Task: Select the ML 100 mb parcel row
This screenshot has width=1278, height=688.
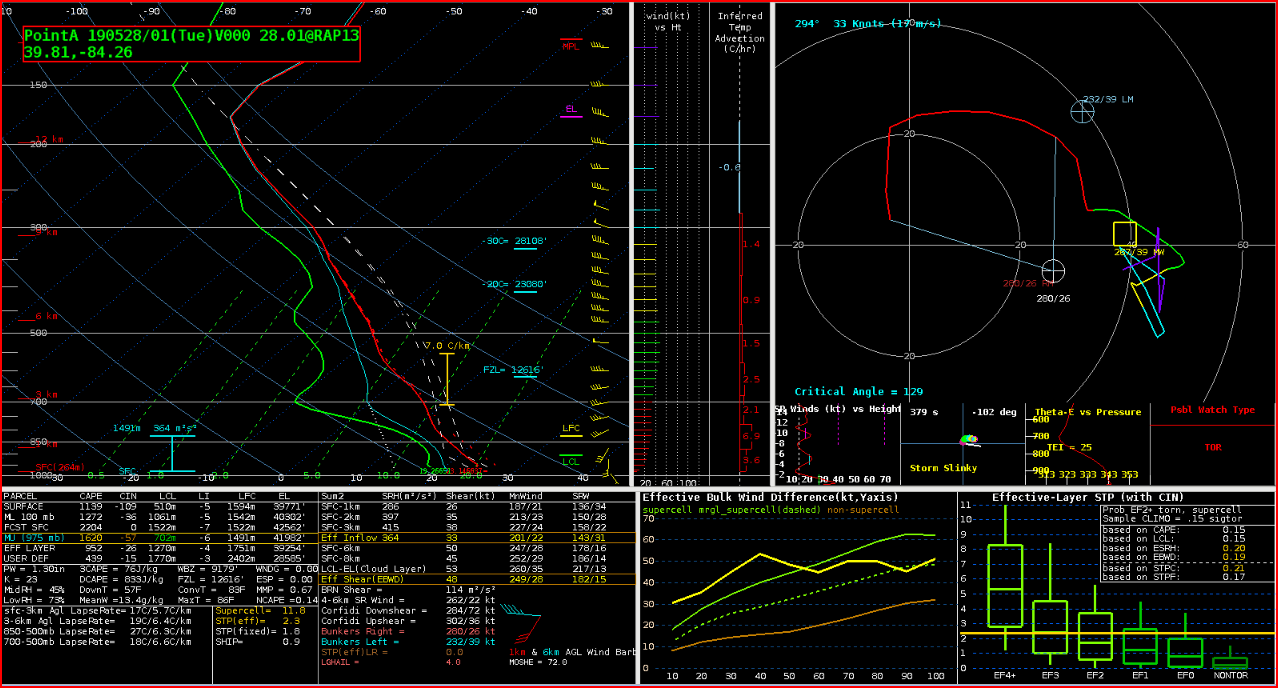Action: tap(158, 516)
